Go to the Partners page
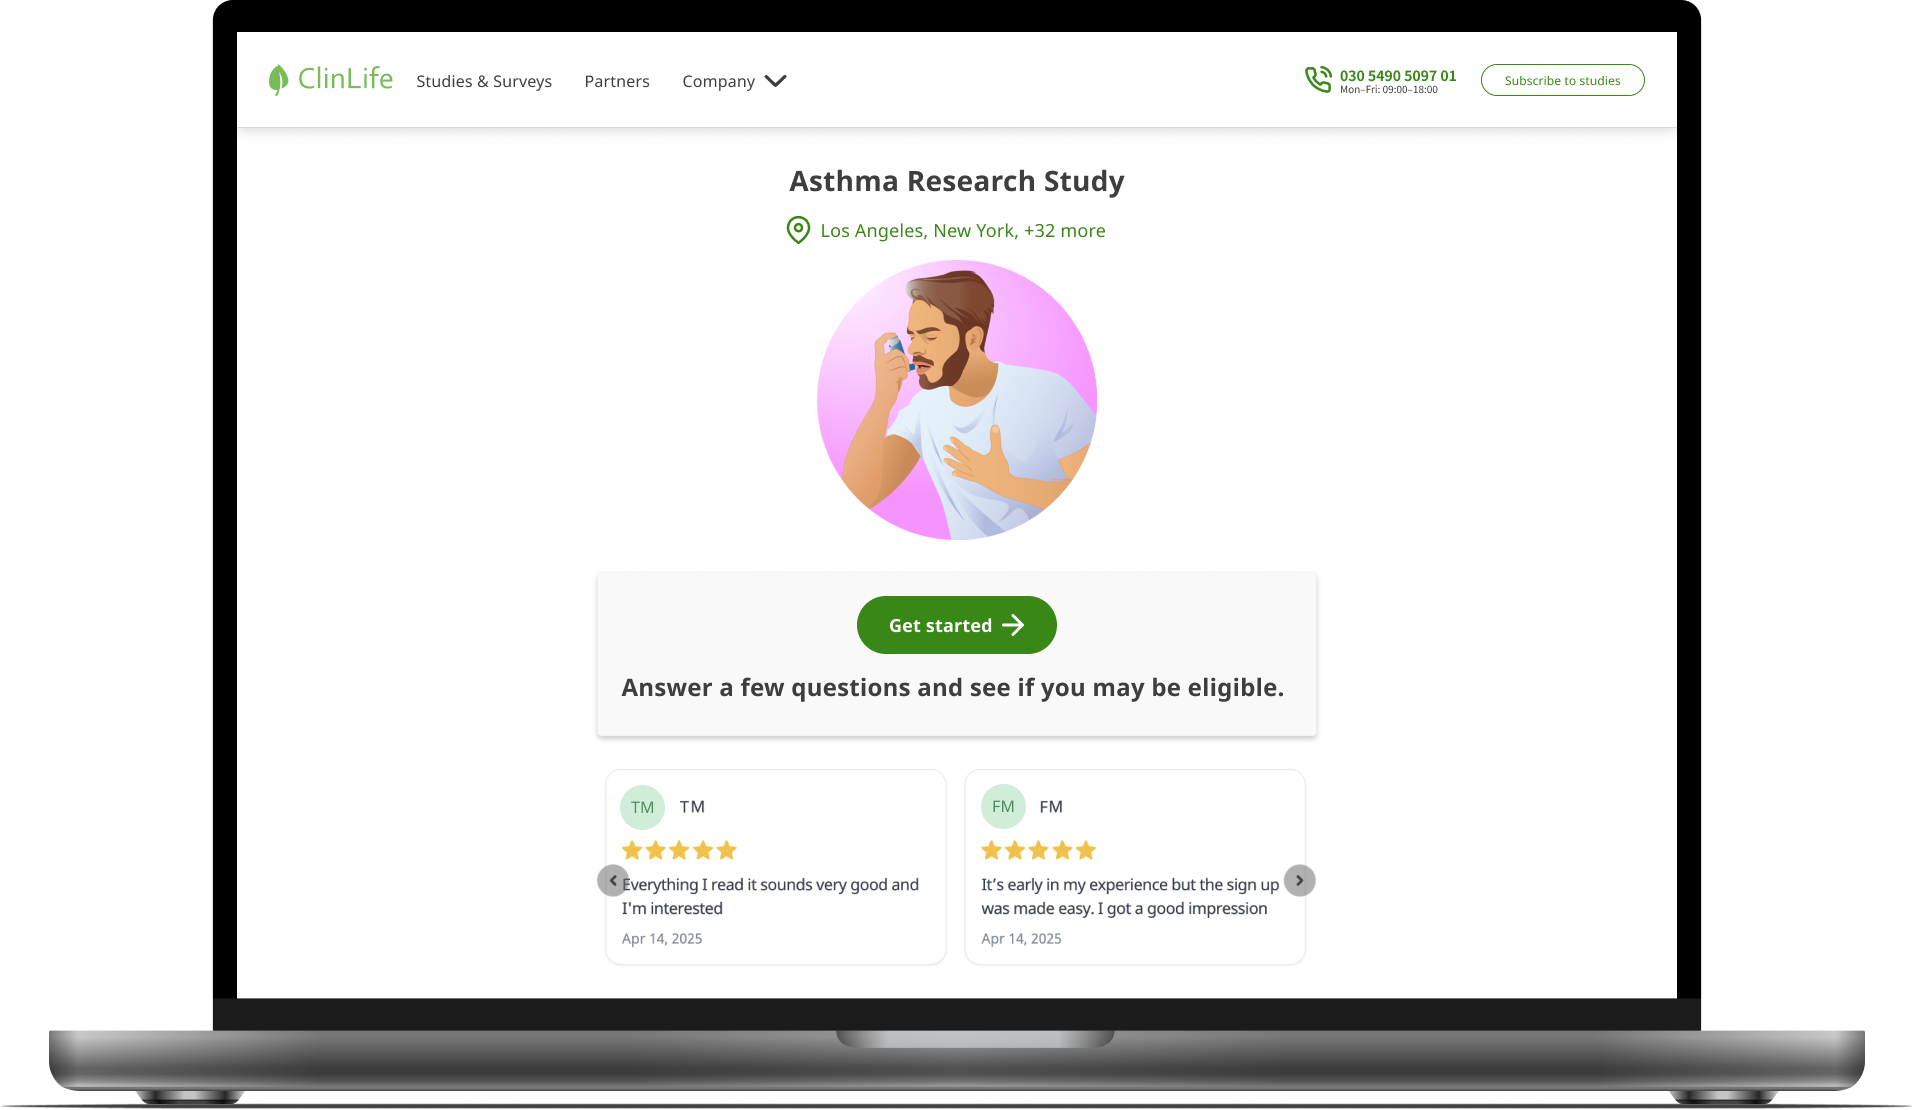Image resolution: width=1914 pixels, height=1110 pixels. point(617,81)
